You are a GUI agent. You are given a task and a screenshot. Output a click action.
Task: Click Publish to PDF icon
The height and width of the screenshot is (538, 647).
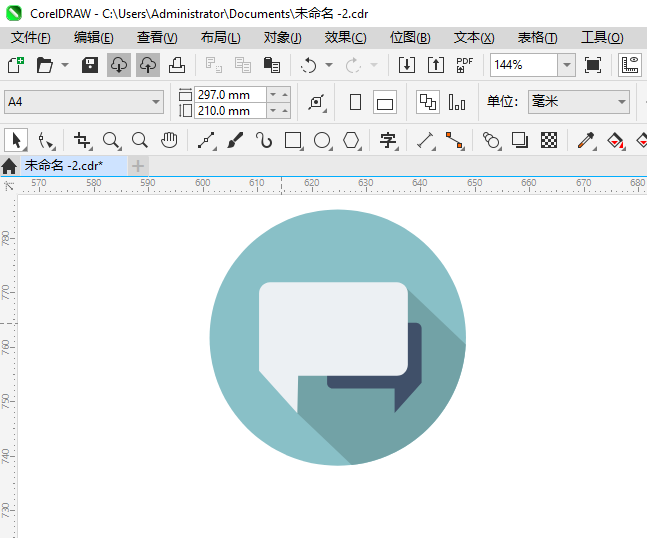(464, 65)
